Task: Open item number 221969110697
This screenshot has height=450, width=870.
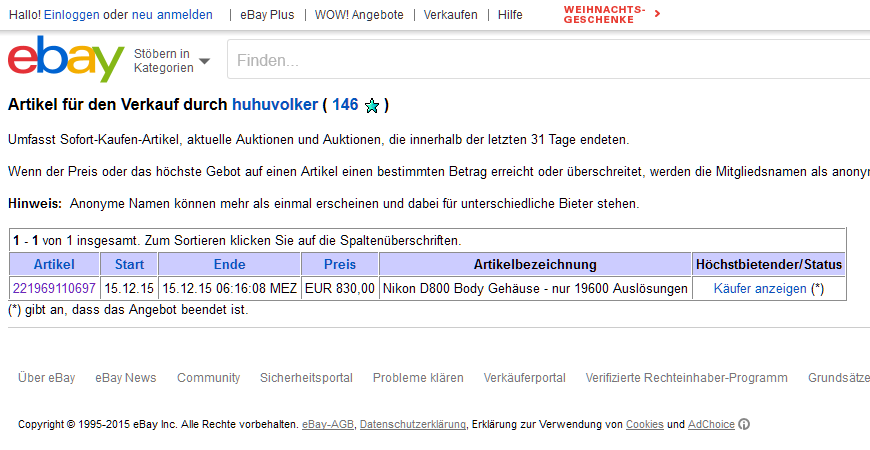Action: coord(54,289)
